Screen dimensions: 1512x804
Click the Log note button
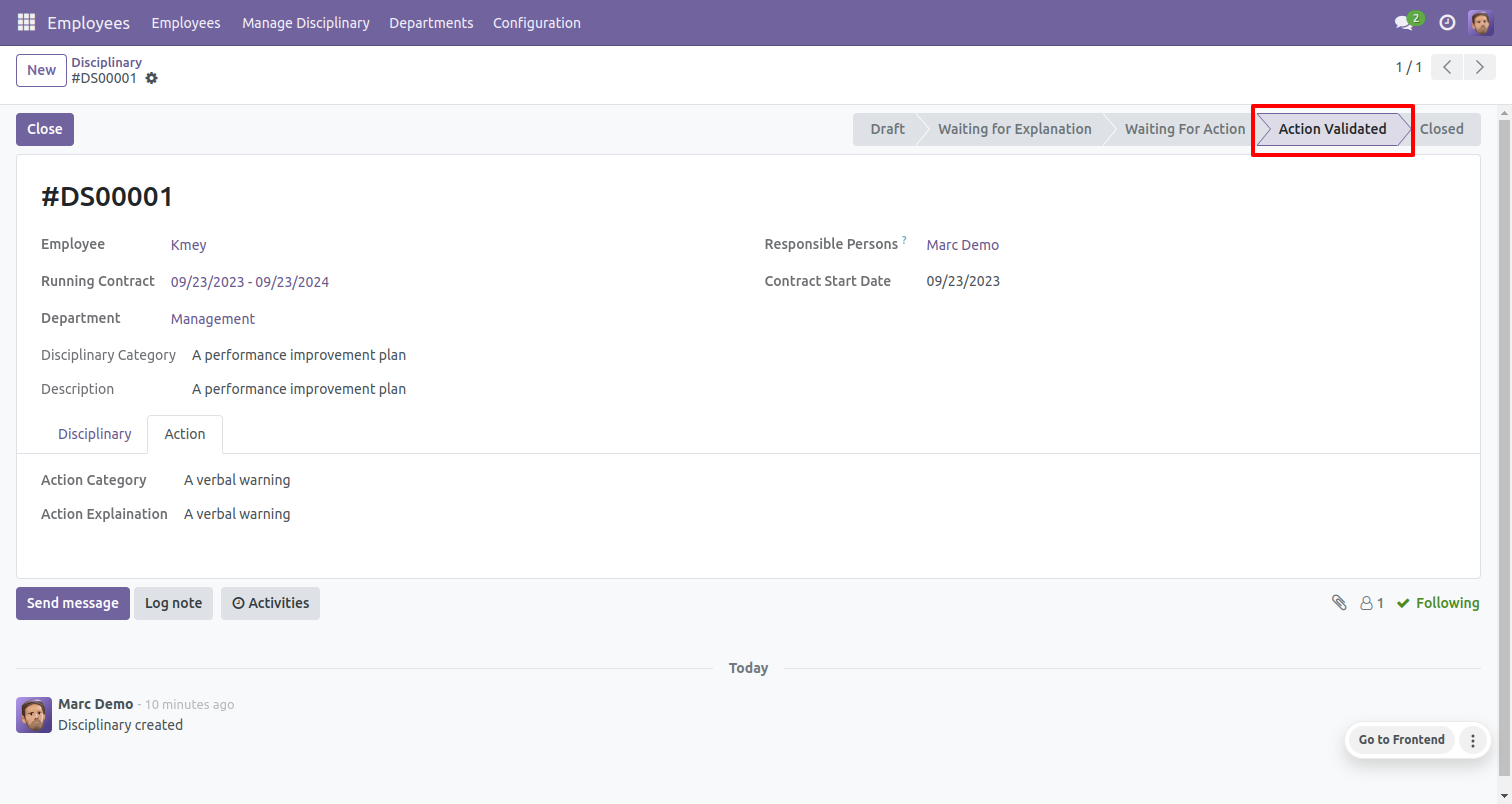click(x=173, y=603)
